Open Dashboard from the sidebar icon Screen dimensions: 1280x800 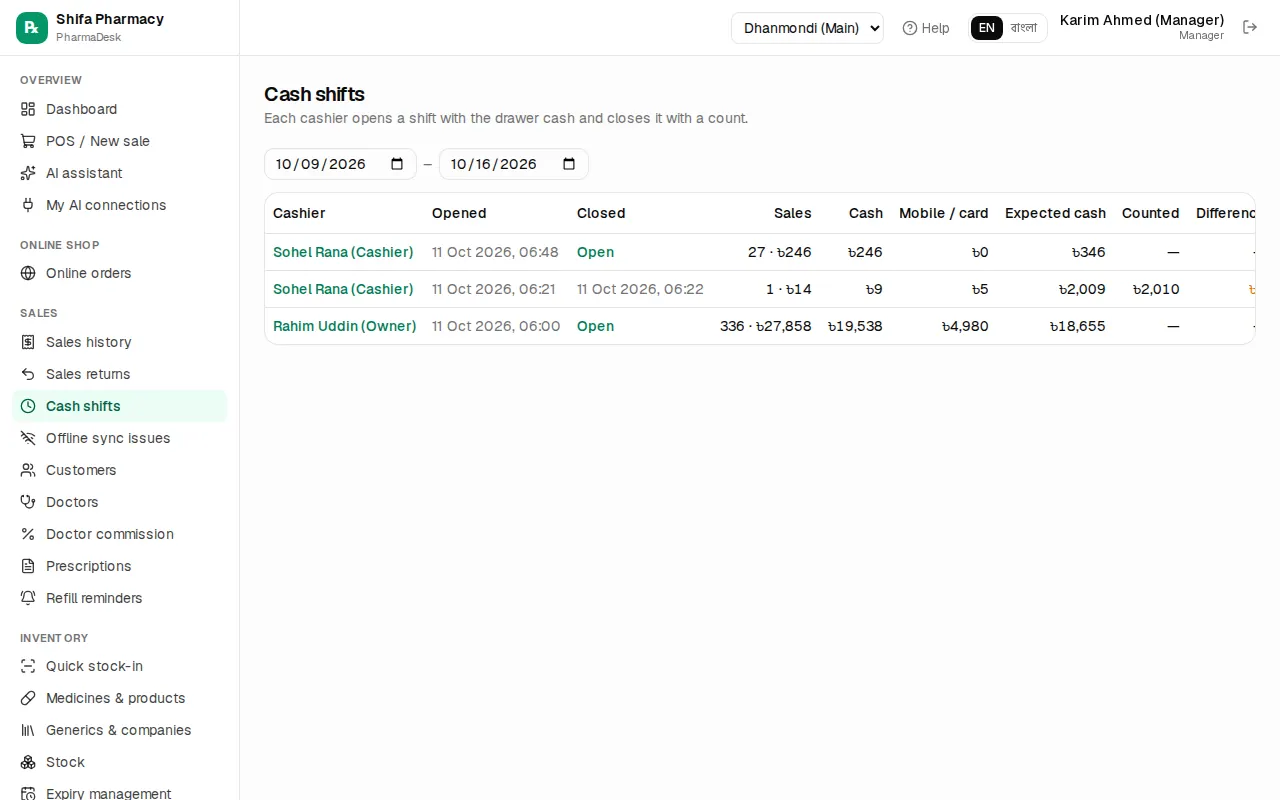pos(28,109)
